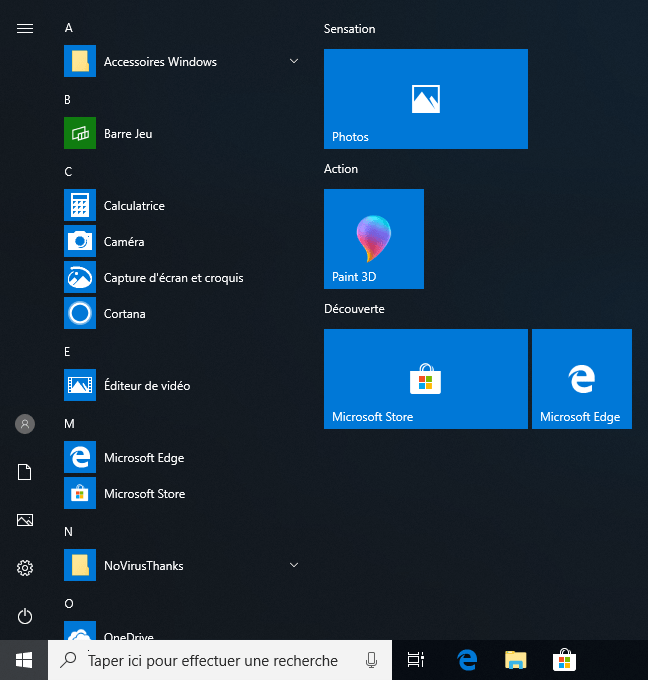The width and height of the screenshot is (648, 680).
Task: Open Microsoft Store icon in the app list
Action: click(80, 493)
